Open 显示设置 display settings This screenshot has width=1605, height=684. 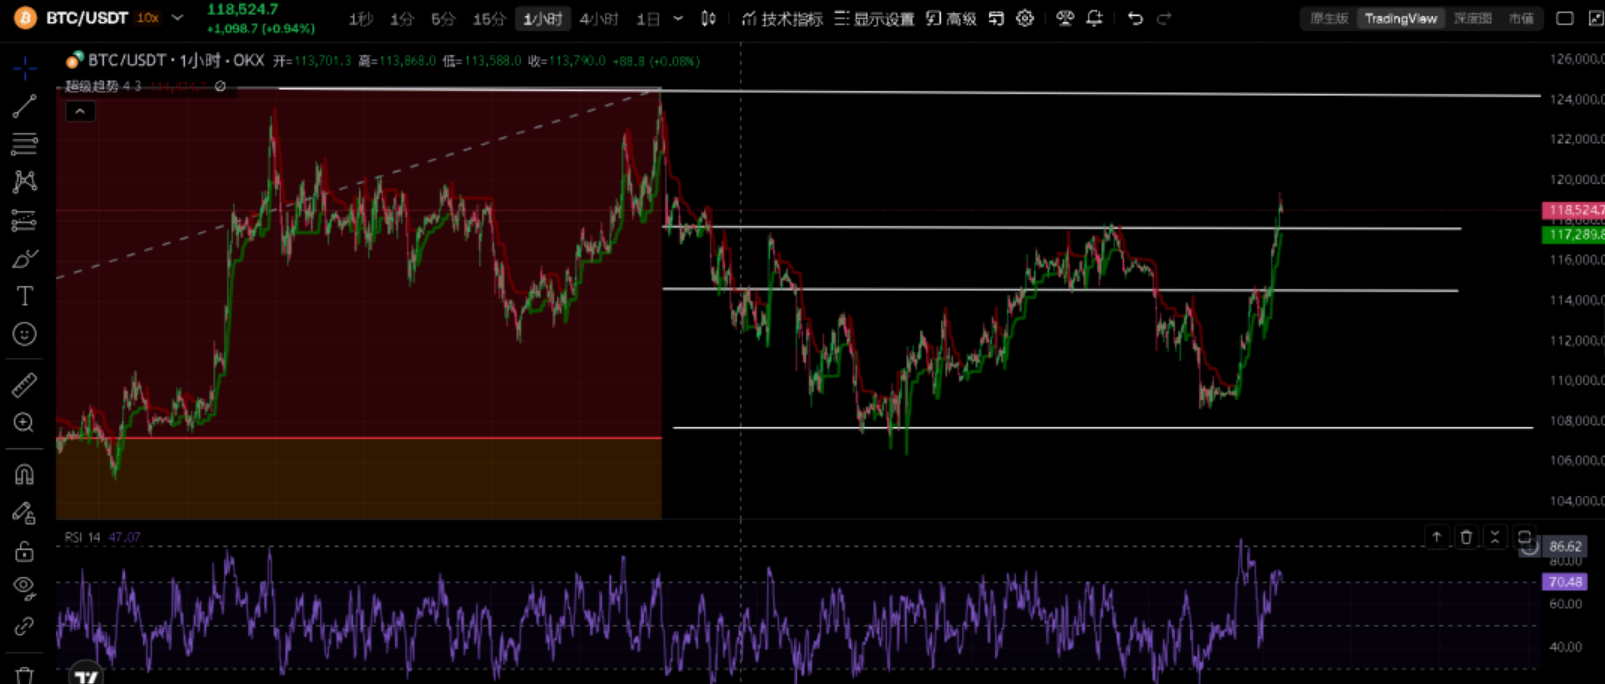[x=874, y=19]
